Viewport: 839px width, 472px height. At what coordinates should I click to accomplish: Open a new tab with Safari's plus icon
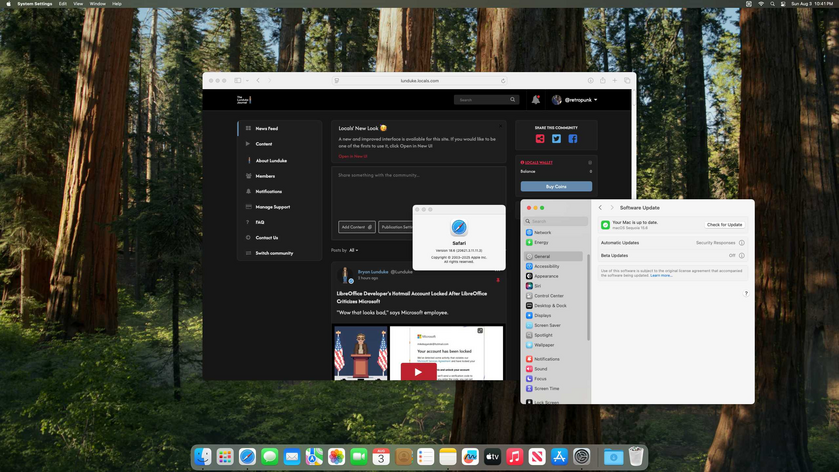[x=615, y=80]
